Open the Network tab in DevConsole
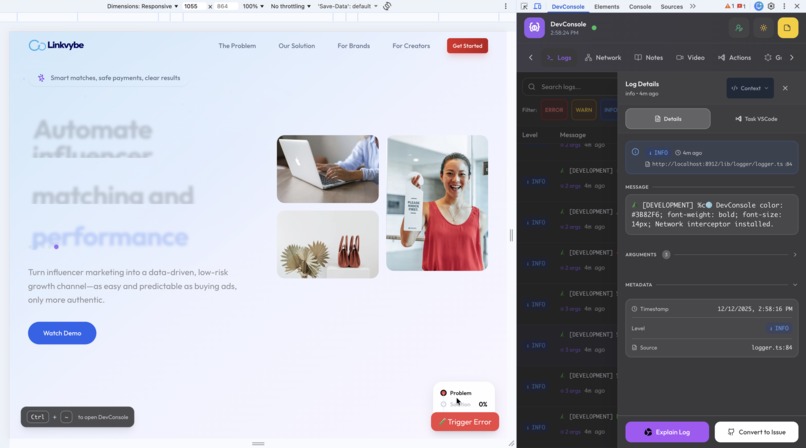 [603, 58]
